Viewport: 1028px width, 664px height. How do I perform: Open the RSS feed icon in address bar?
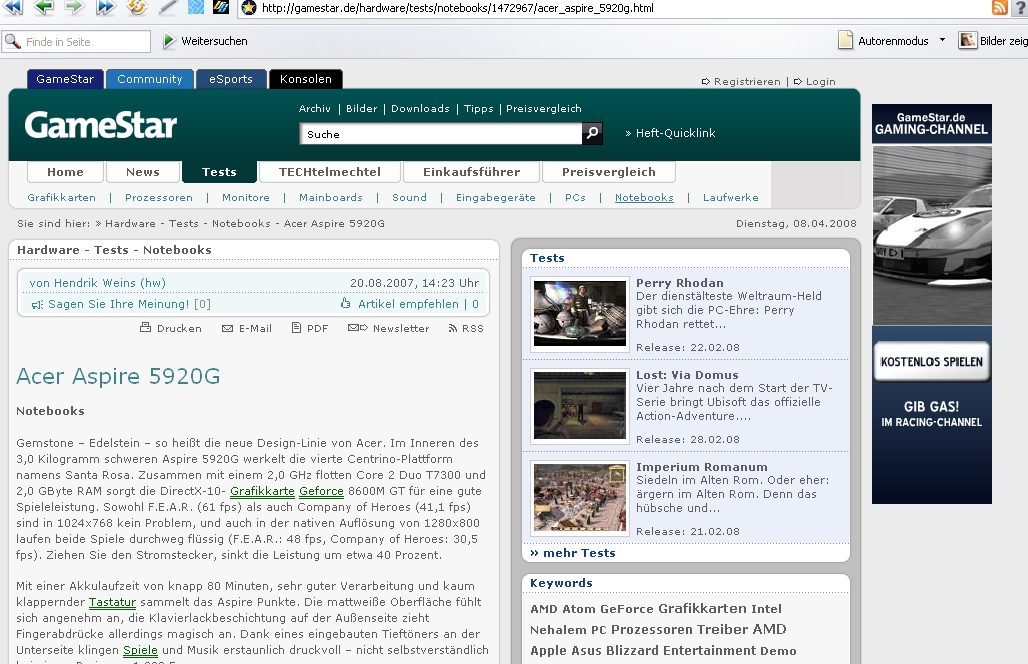[999, 8]
